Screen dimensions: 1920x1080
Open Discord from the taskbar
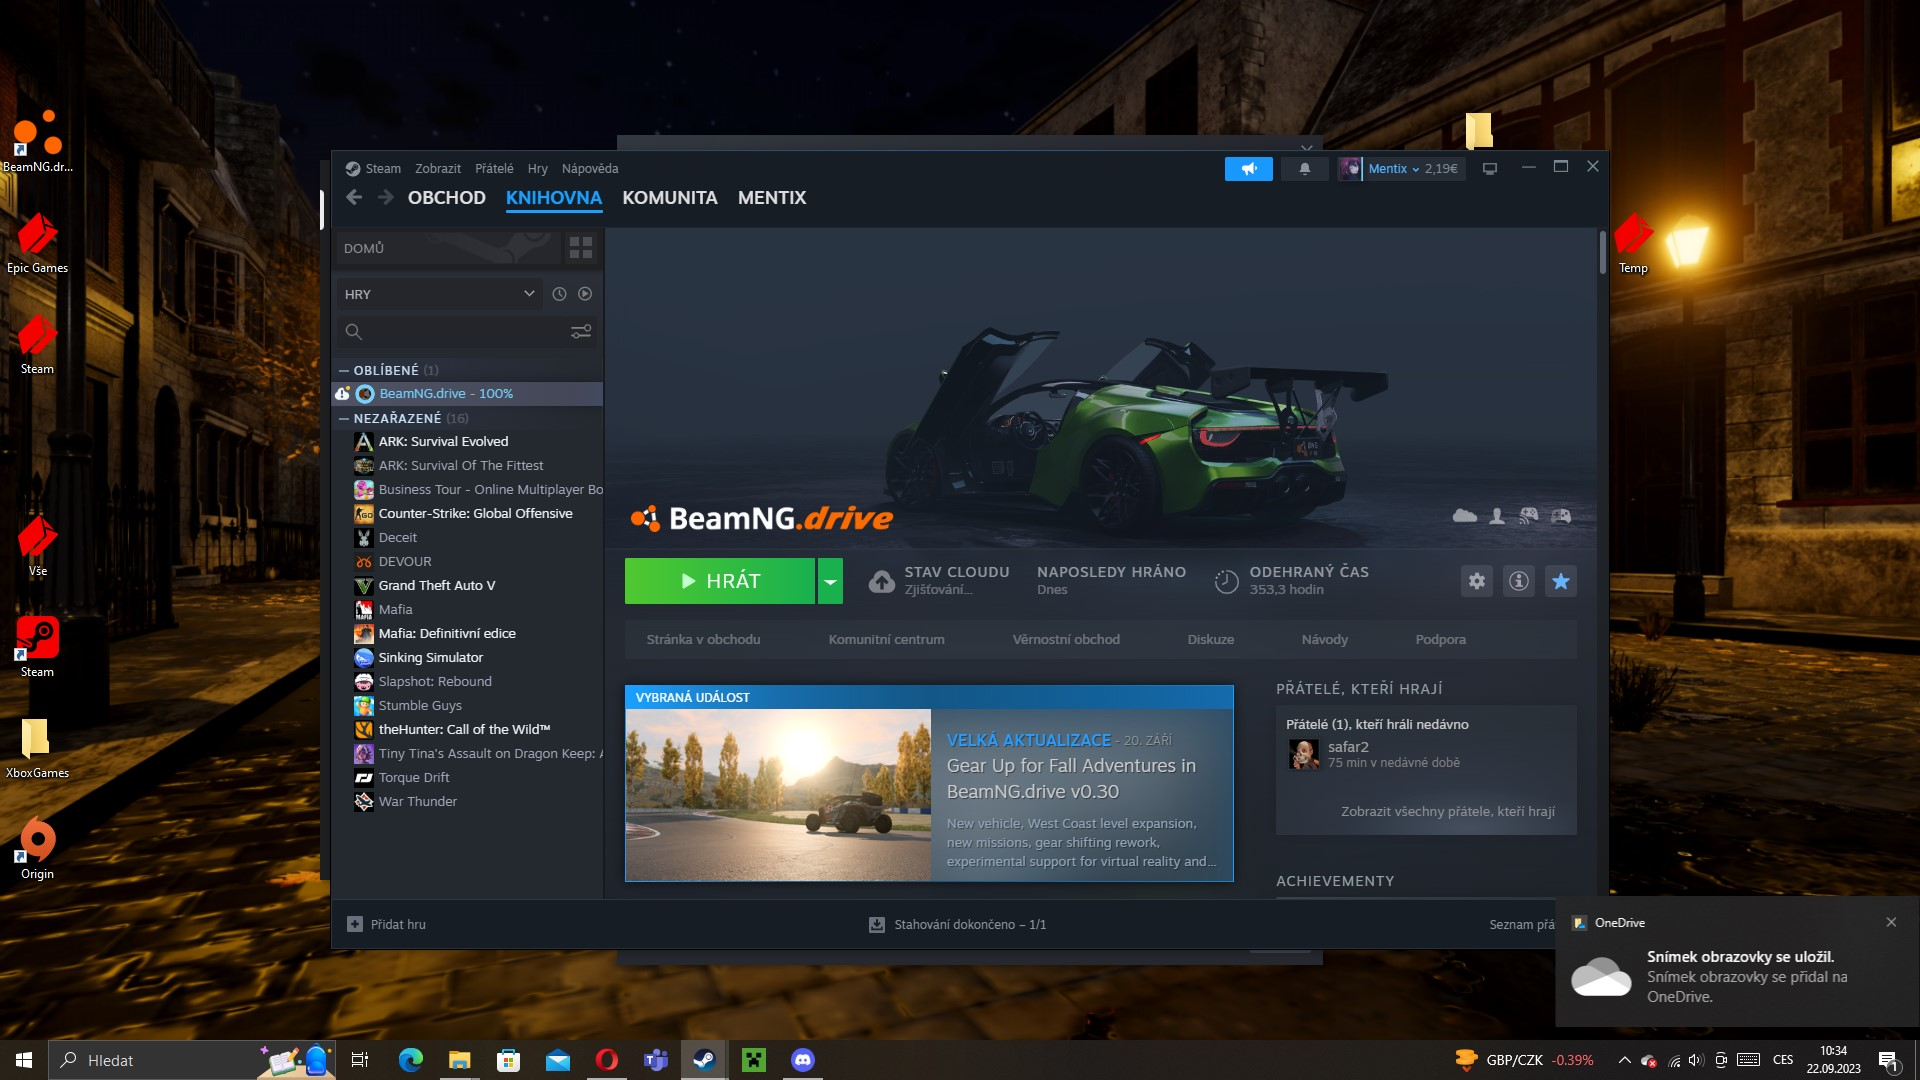tap(803, 1060)
